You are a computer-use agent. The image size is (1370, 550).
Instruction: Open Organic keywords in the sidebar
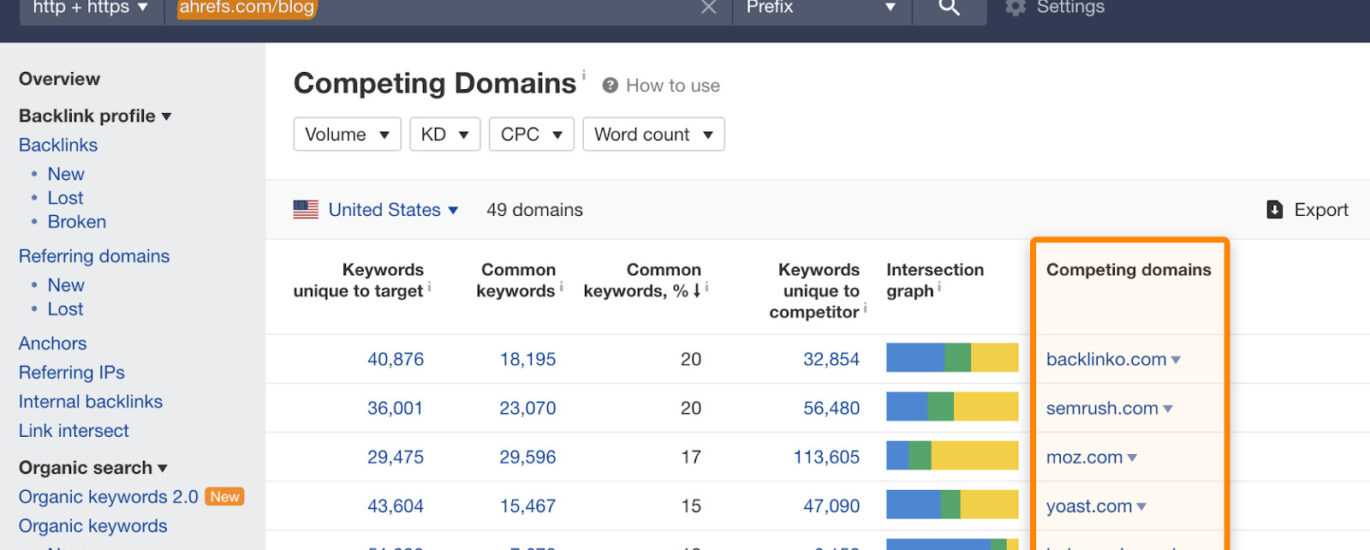point(93,526)
